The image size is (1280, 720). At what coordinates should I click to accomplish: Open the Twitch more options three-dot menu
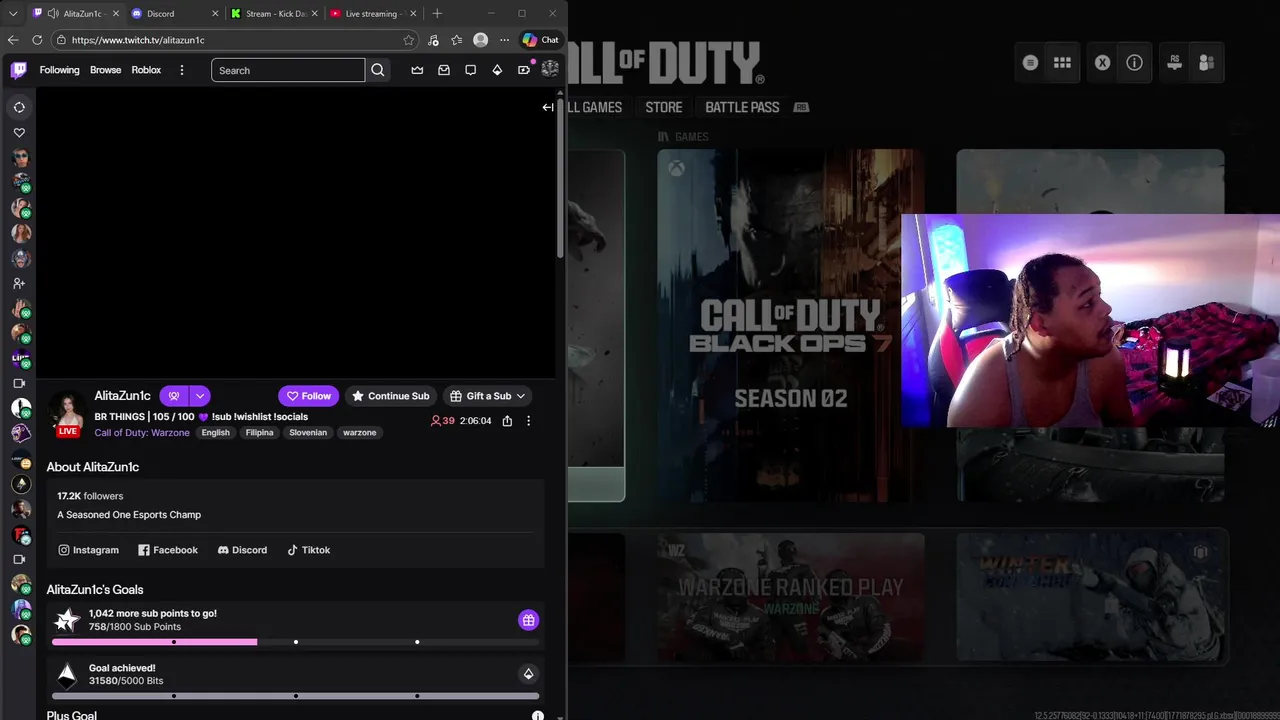[181, 70]
